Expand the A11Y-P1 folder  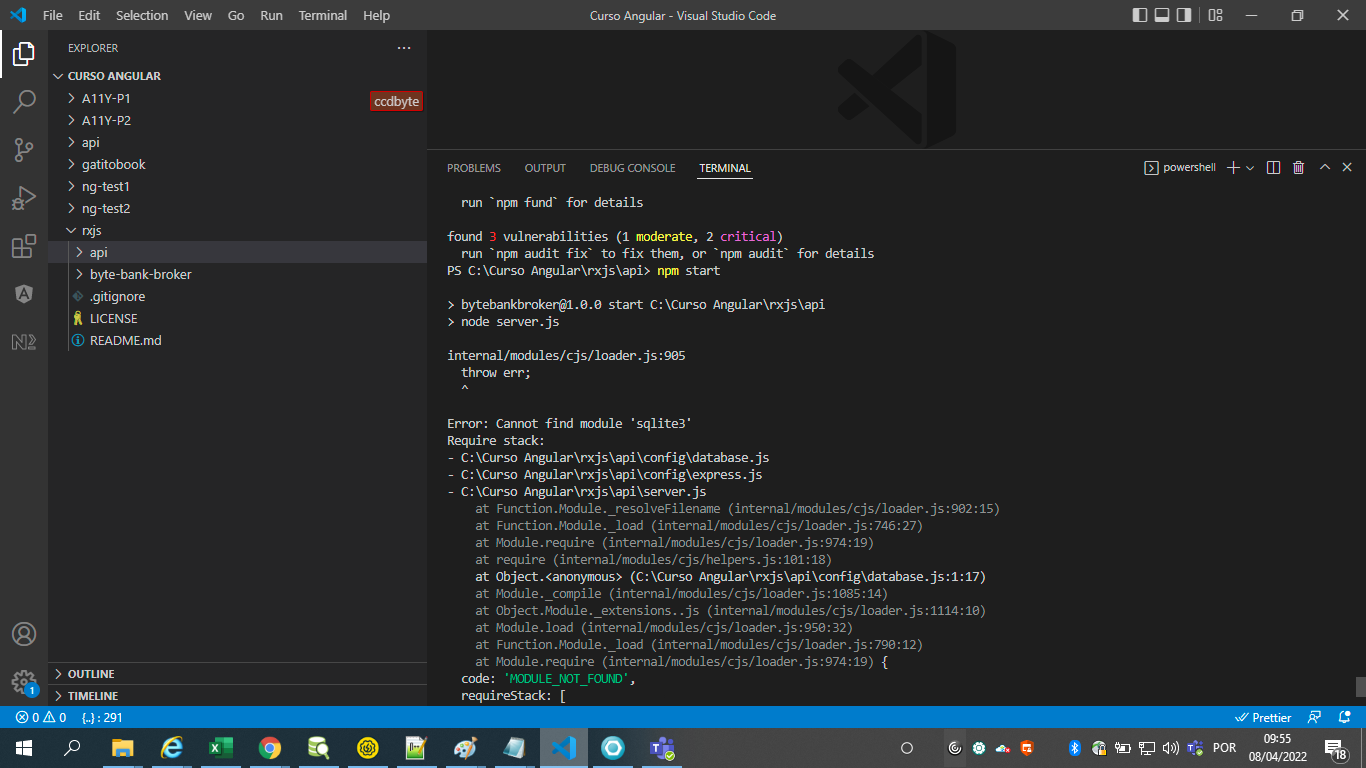[x=238, y=98]
